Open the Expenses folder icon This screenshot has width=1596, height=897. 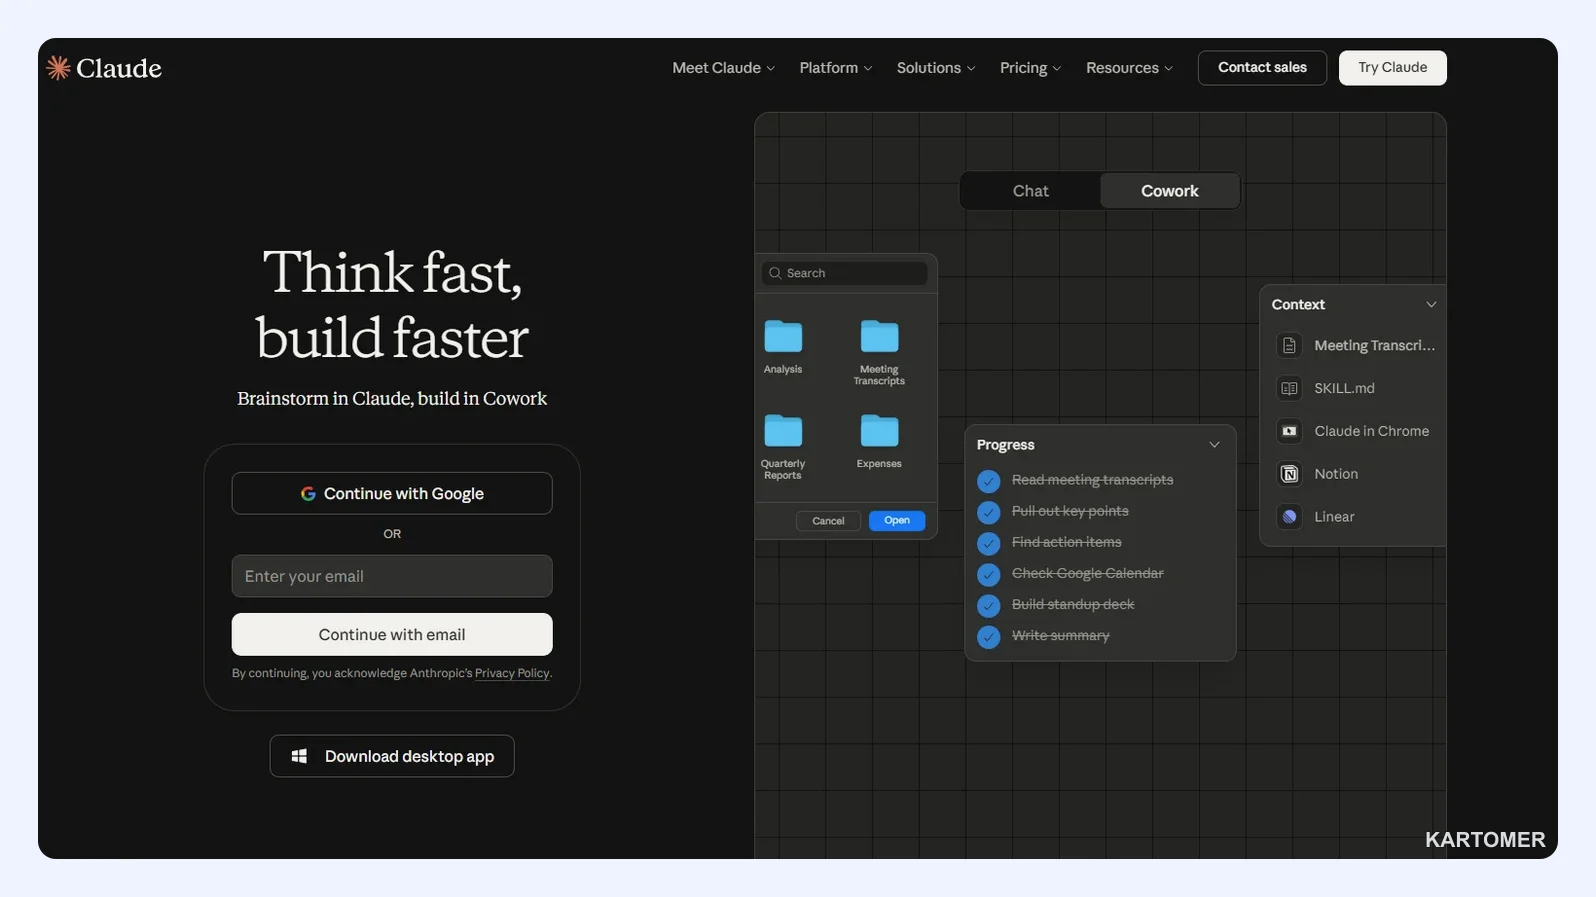[x=879, y=431]
